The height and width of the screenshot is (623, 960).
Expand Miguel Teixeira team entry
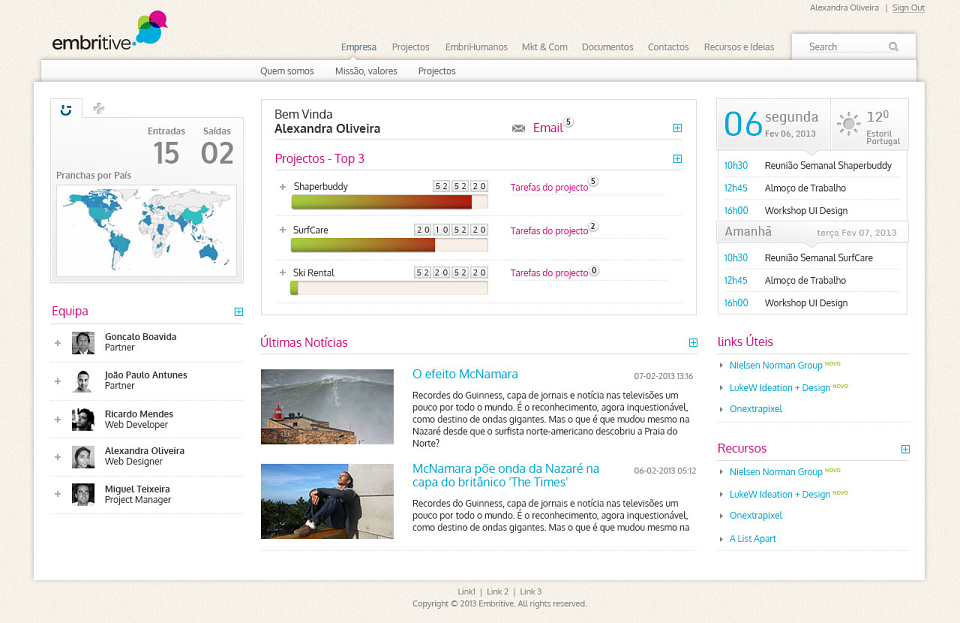(58, 493)
